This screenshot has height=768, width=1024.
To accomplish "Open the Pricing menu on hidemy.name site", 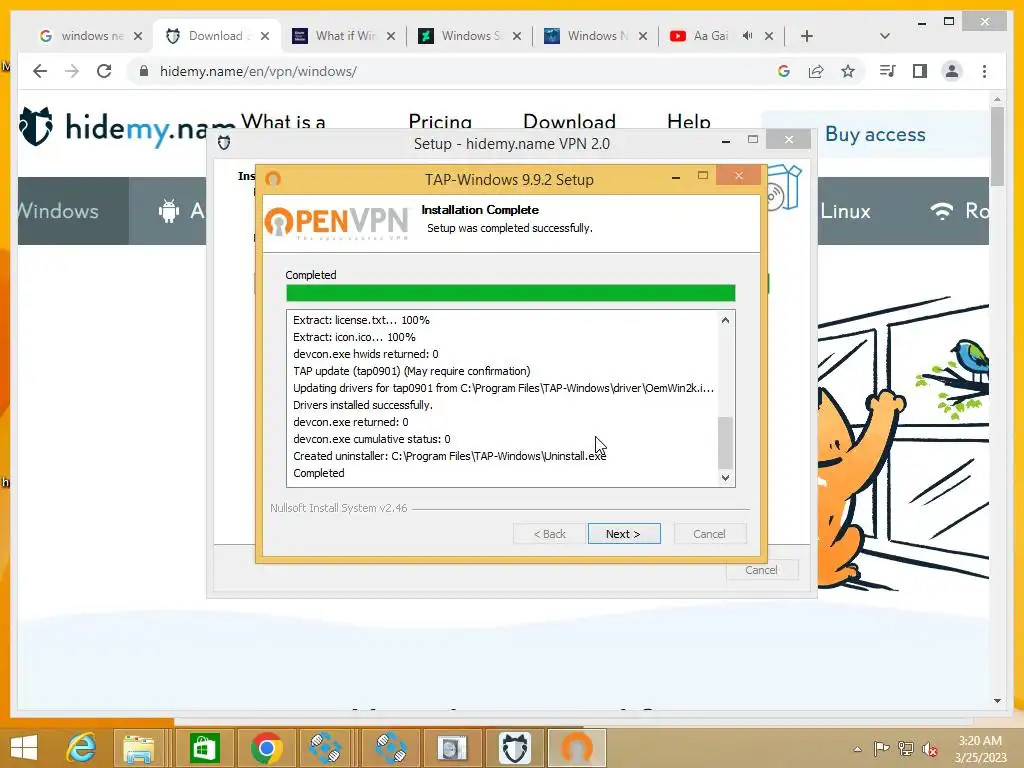I will click(x=440, y=121).
